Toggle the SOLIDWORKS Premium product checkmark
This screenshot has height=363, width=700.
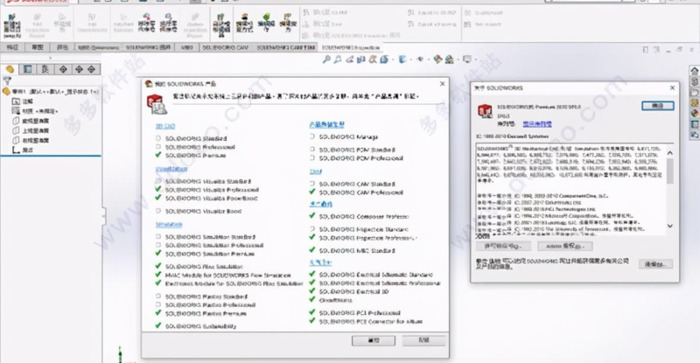tap(158, 155)
